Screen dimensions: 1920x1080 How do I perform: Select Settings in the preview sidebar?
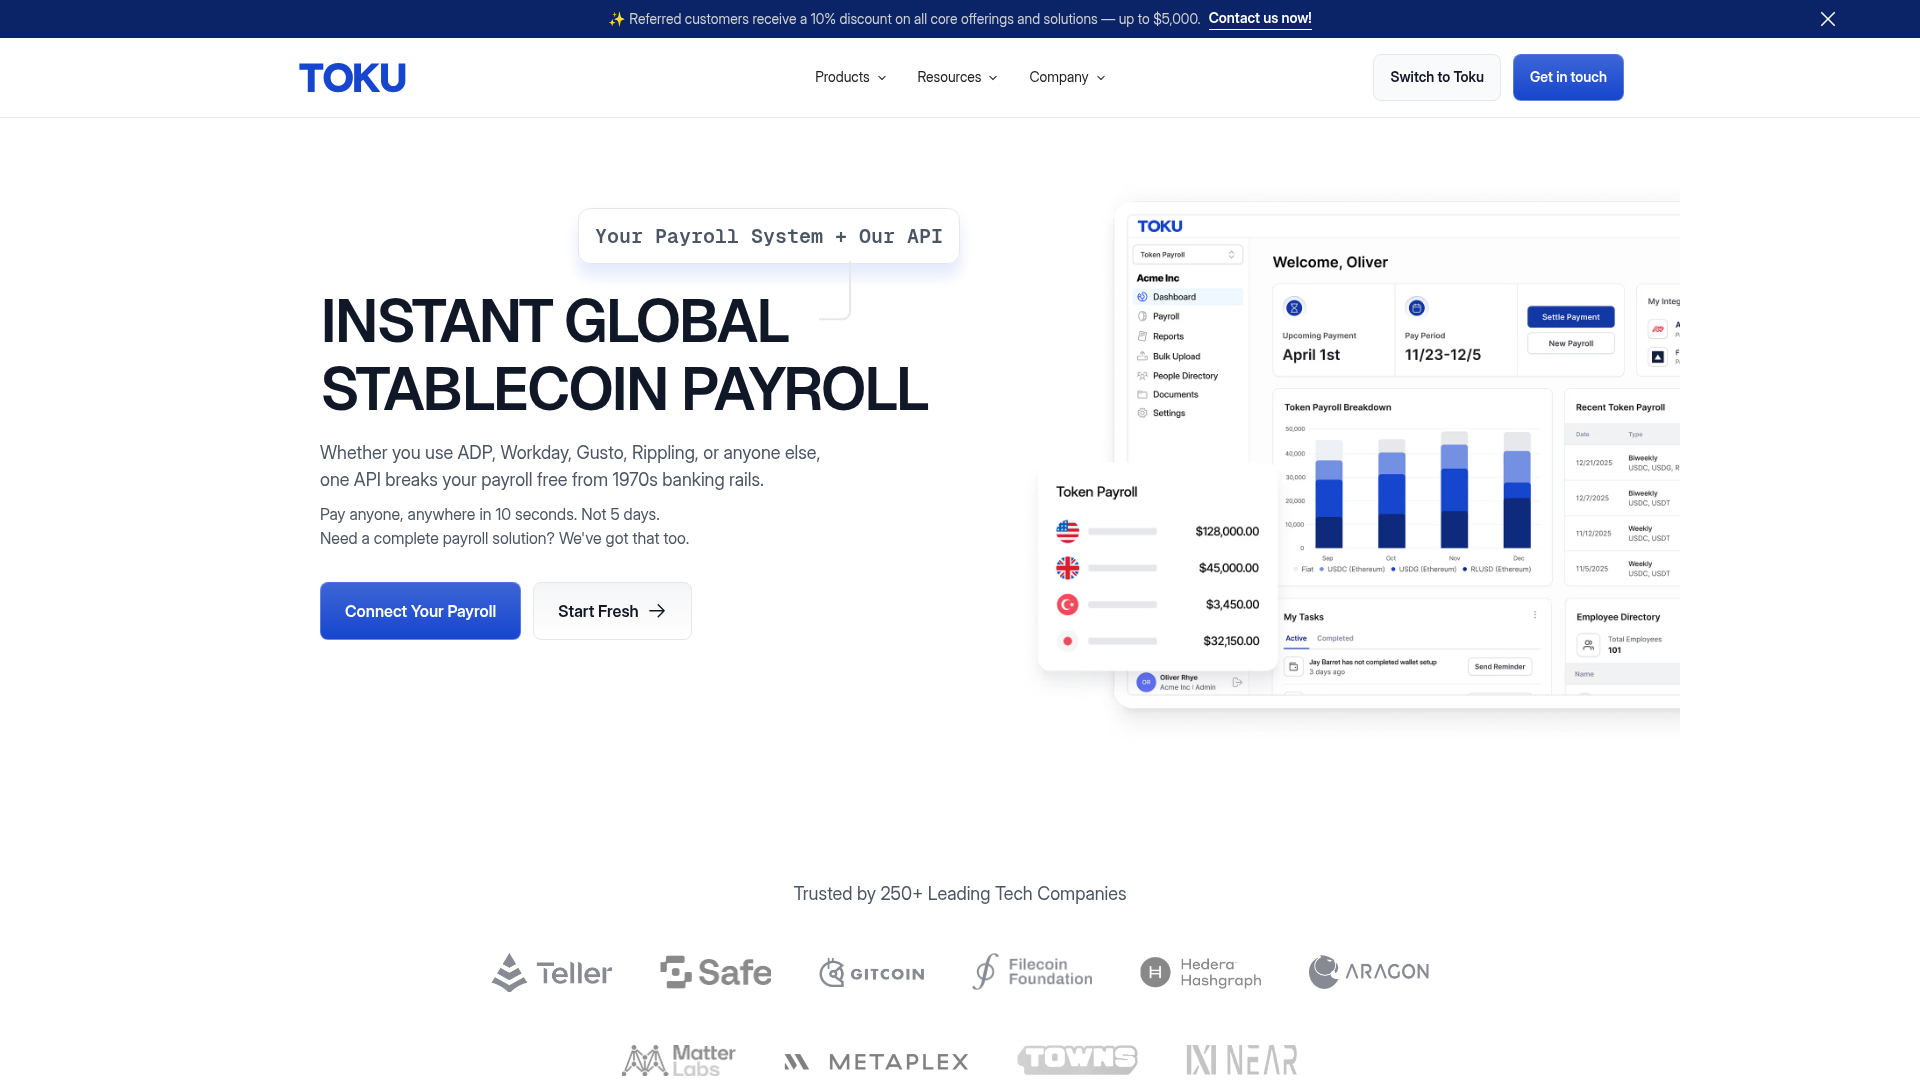point(1161,413)
